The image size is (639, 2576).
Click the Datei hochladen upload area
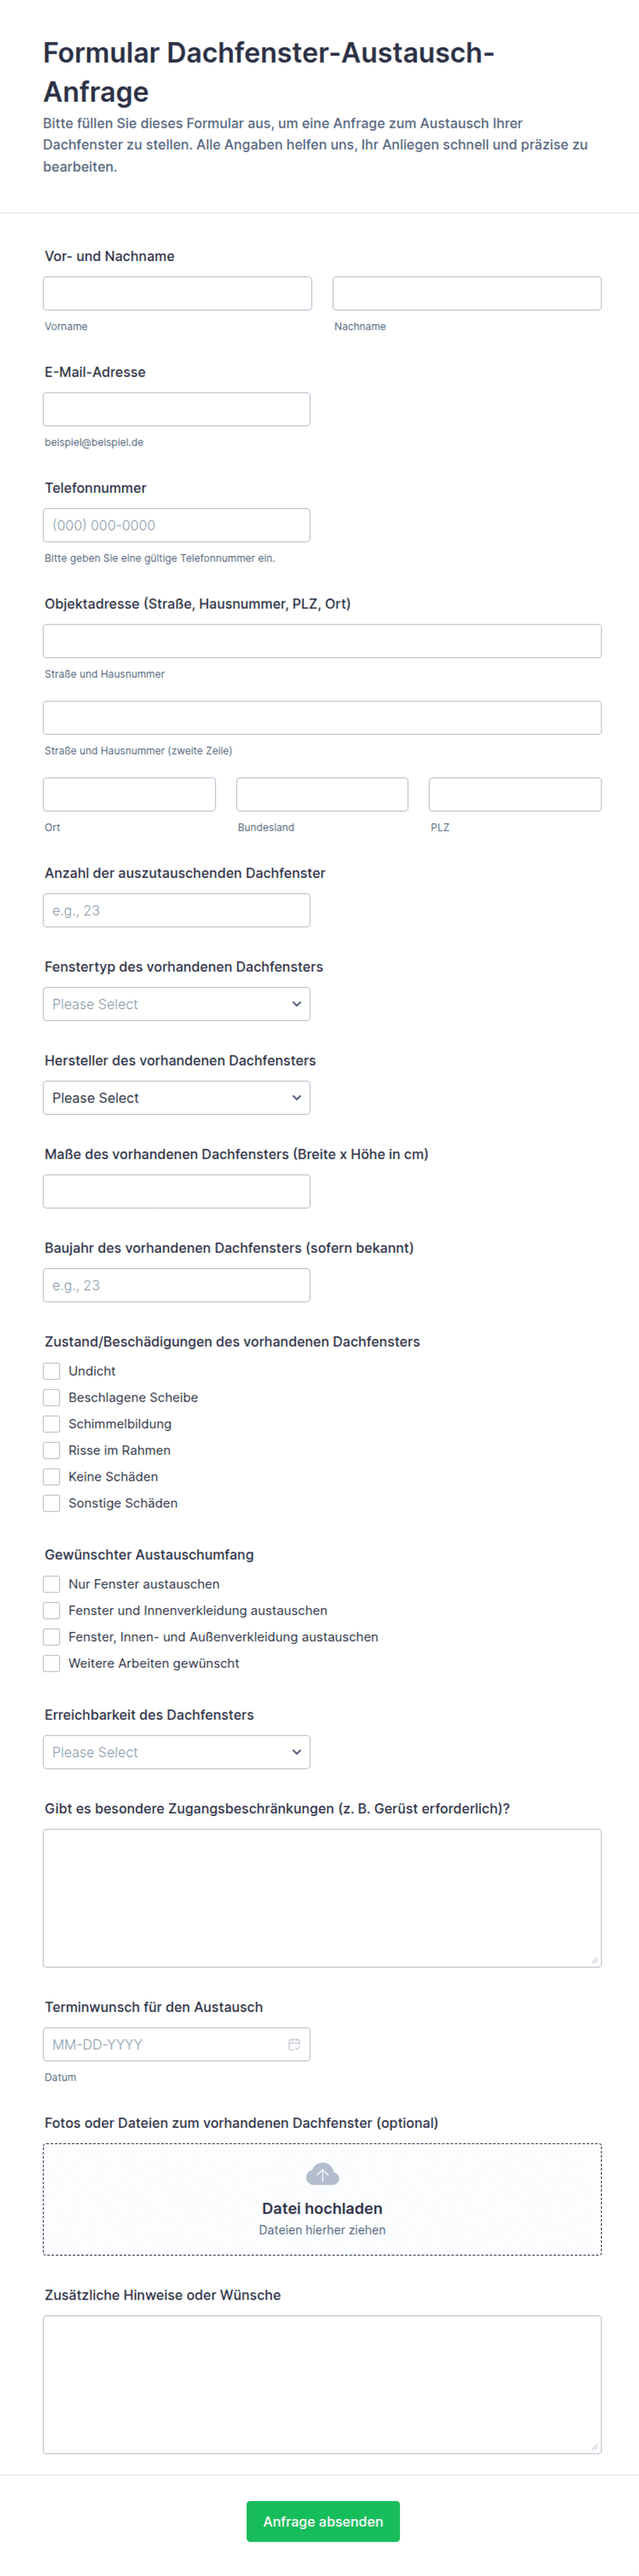pyautogui.click(x=322, y=2199)
